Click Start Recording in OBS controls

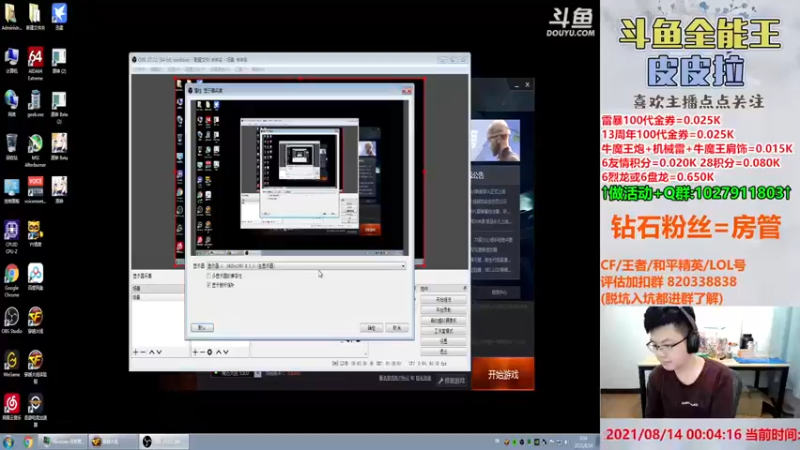coord(443,310)
